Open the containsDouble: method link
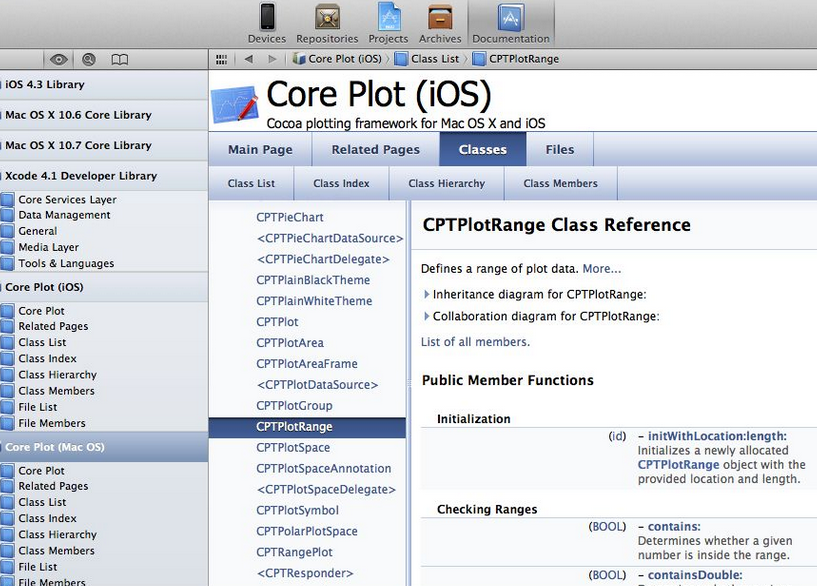817x586 pixels. [x=695, y=575]
